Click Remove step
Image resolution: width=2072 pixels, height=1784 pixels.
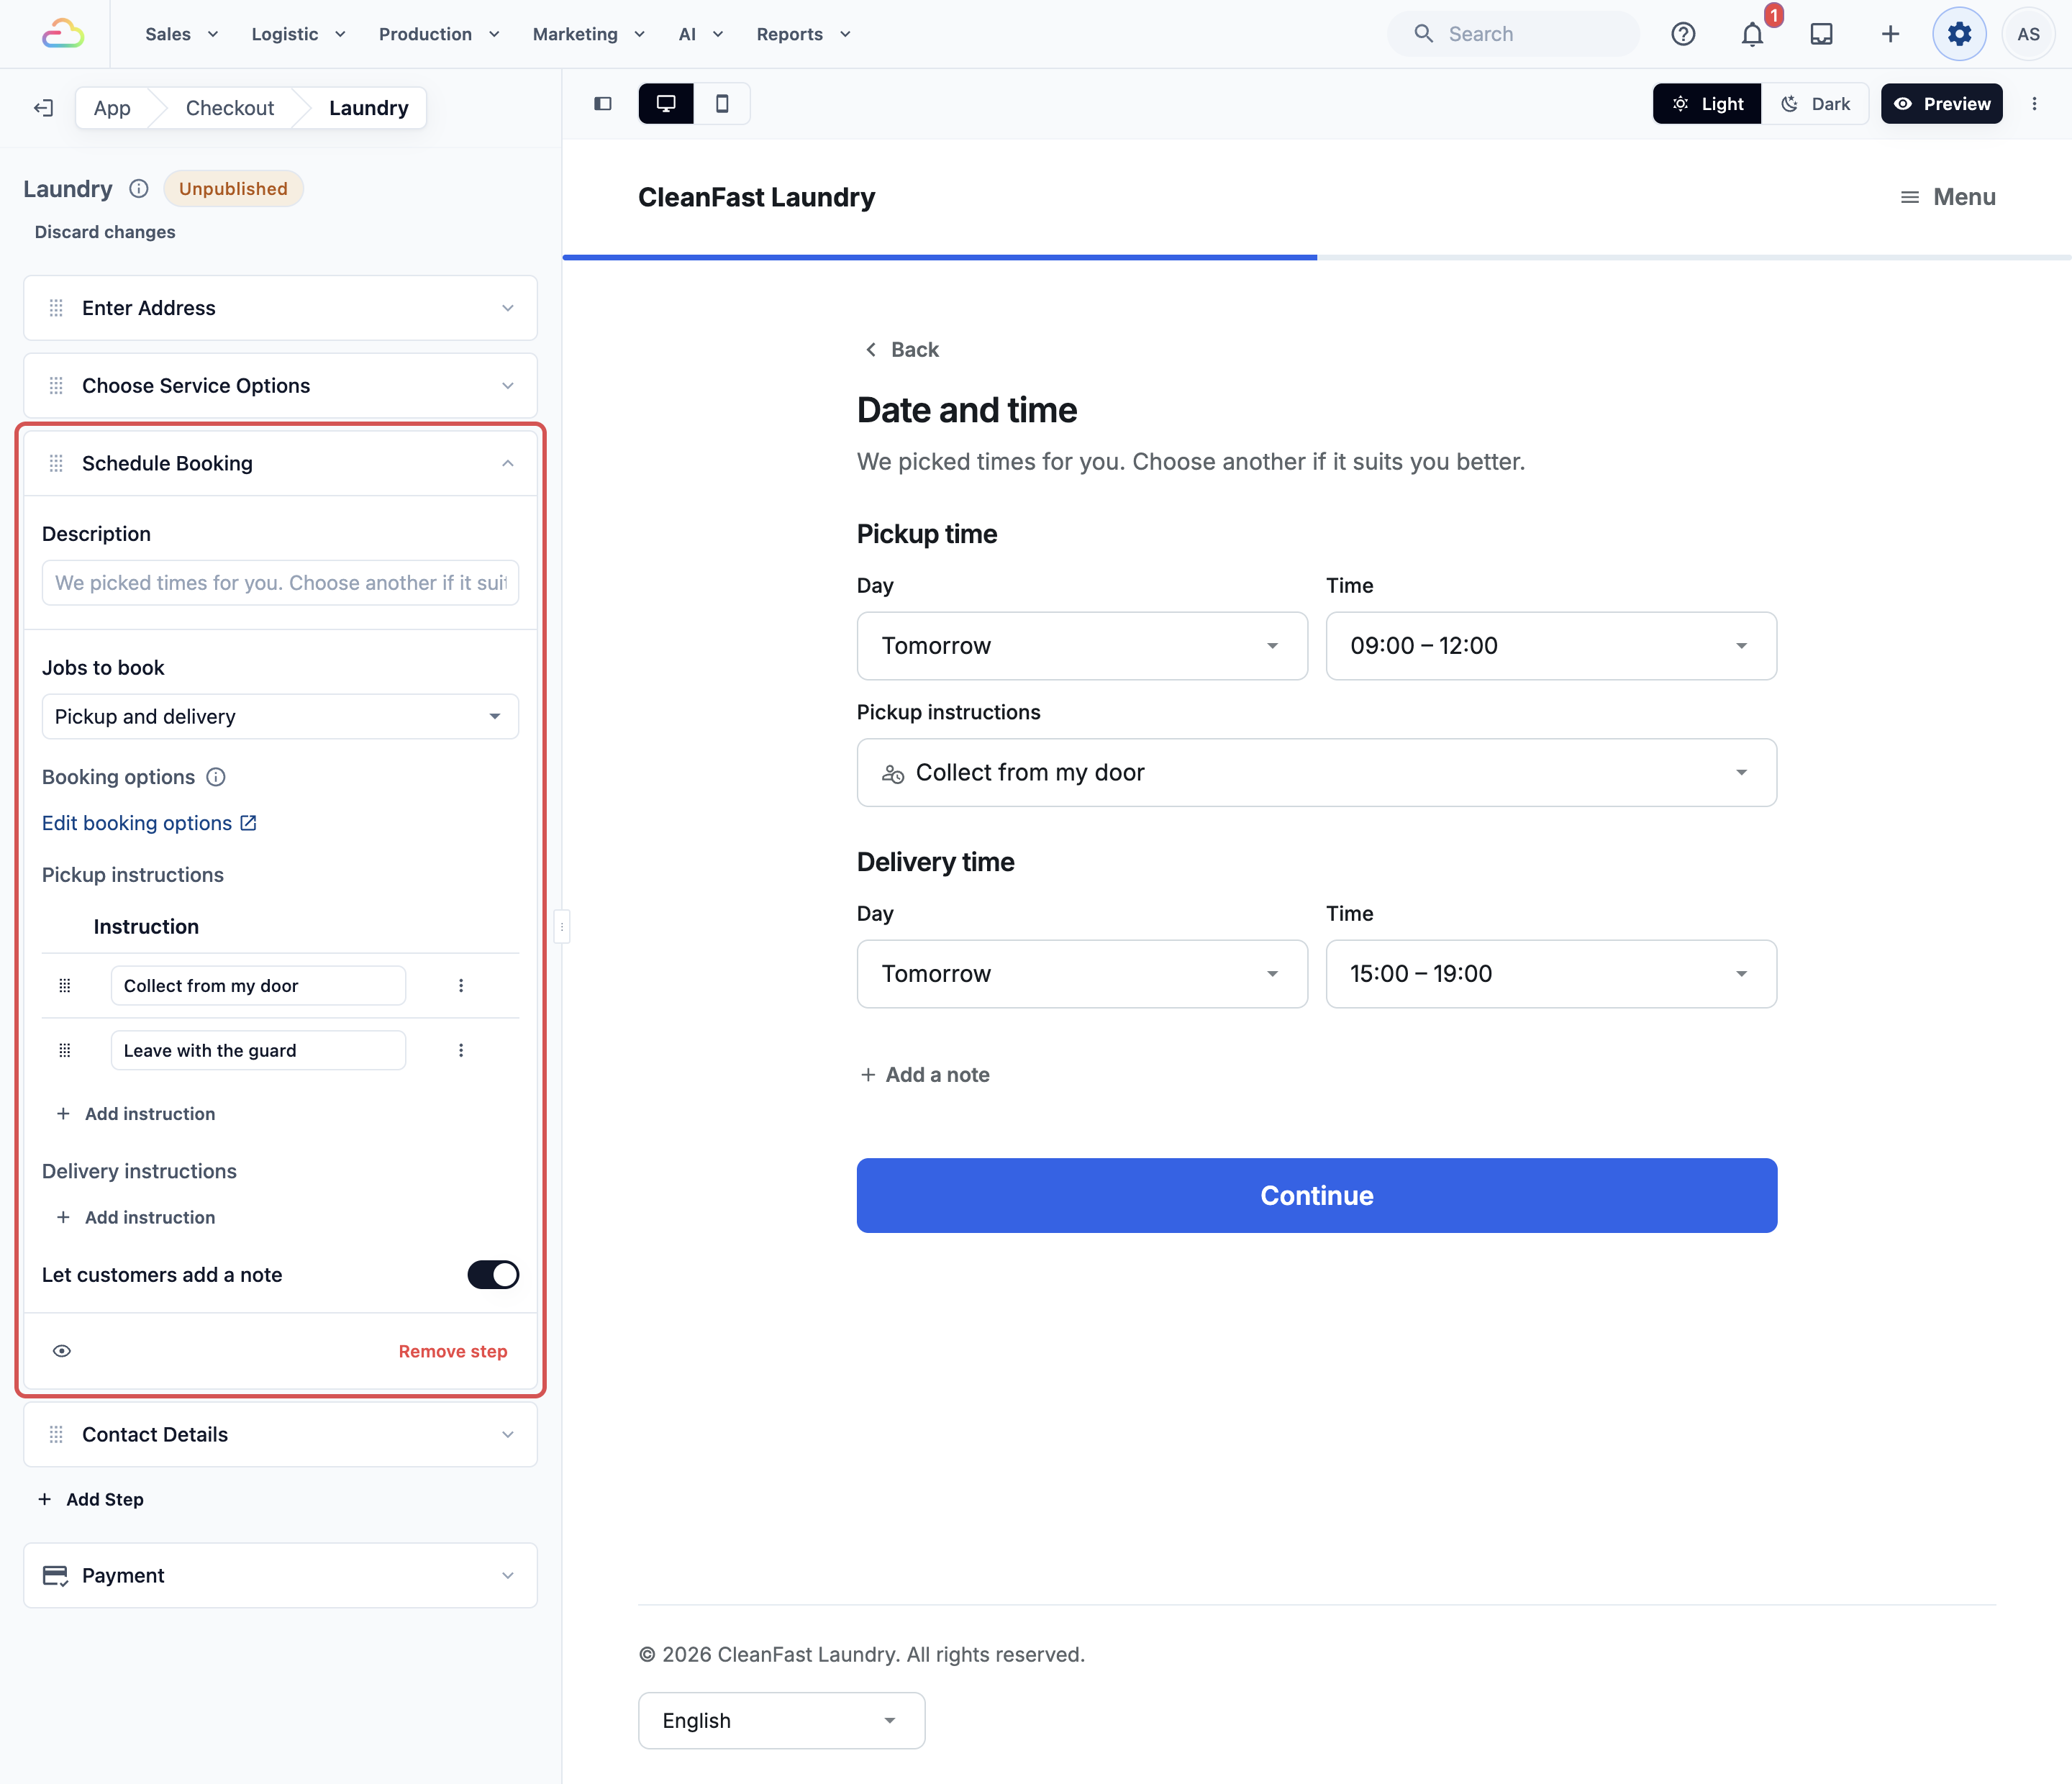(453, 1352)
